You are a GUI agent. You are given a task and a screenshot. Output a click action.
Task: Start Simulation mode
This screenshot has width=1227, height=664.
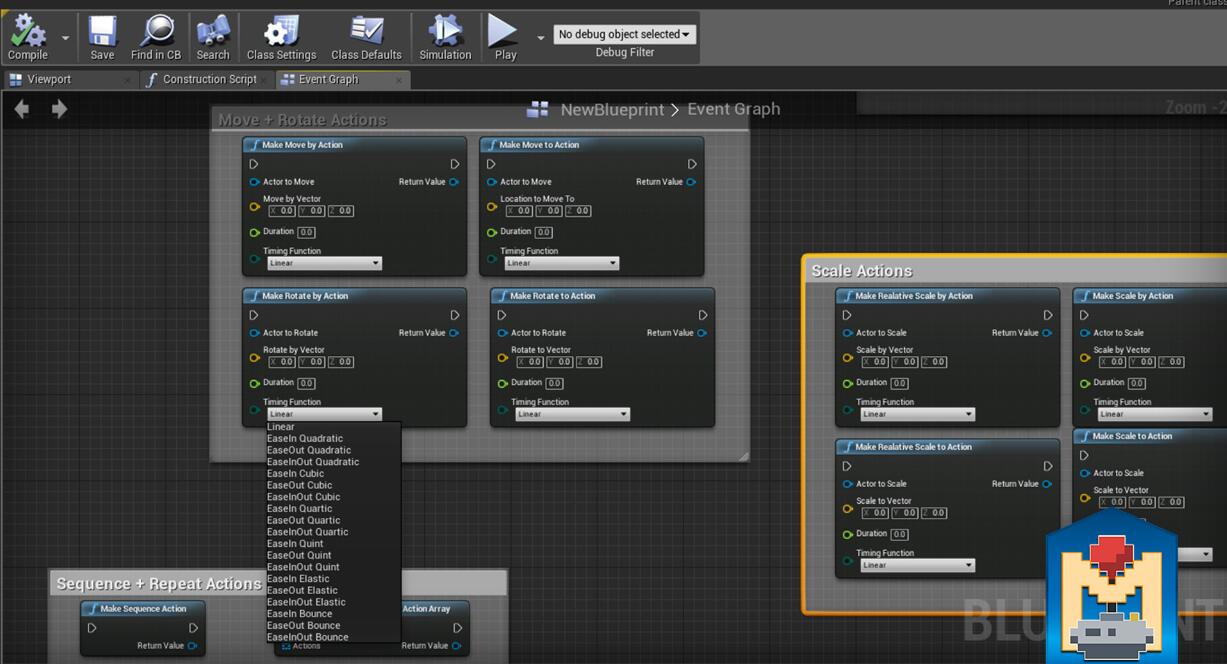[445, 37]
